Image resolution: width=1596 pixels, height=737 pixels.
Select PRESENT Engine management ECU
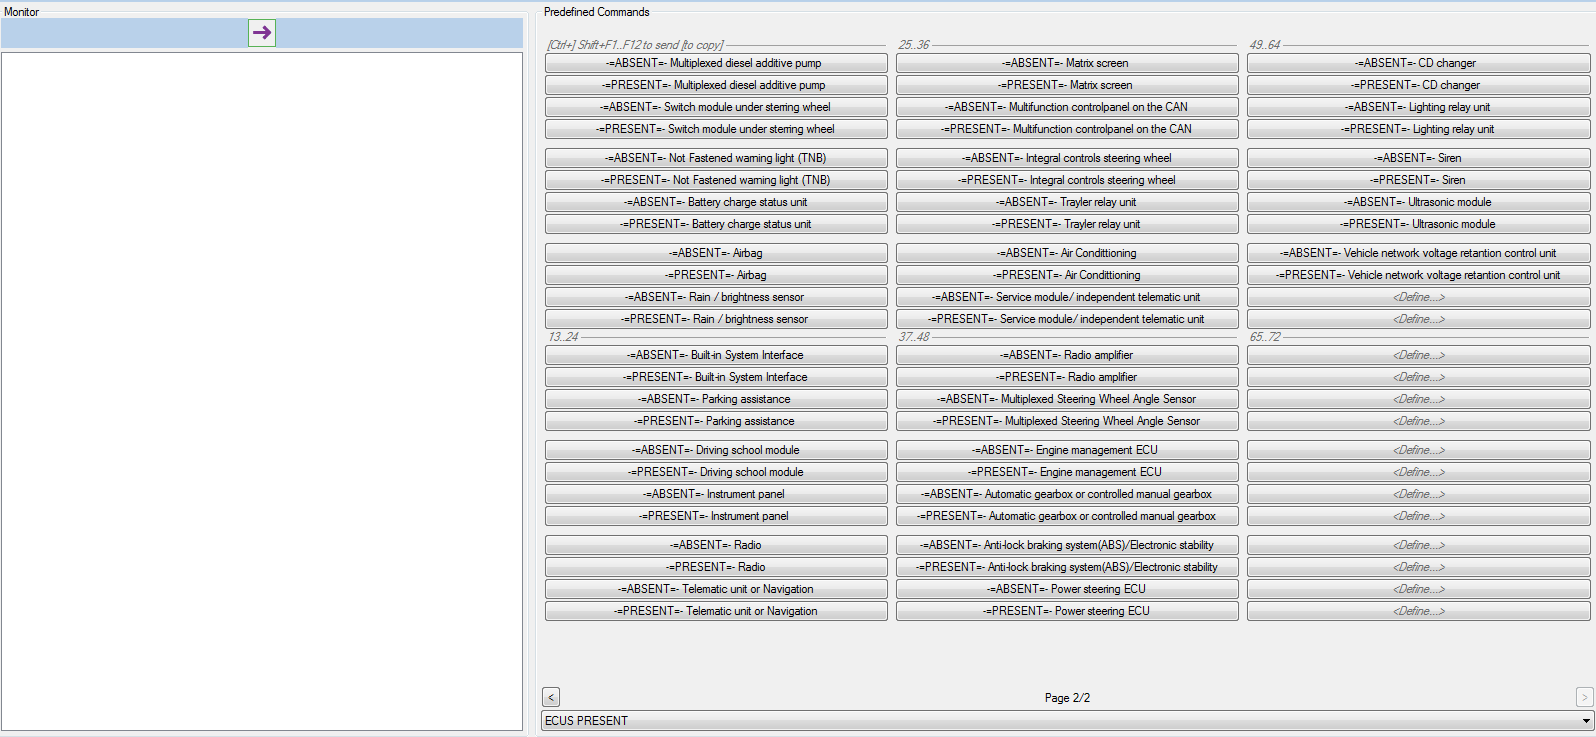[x=1067, y=472]
